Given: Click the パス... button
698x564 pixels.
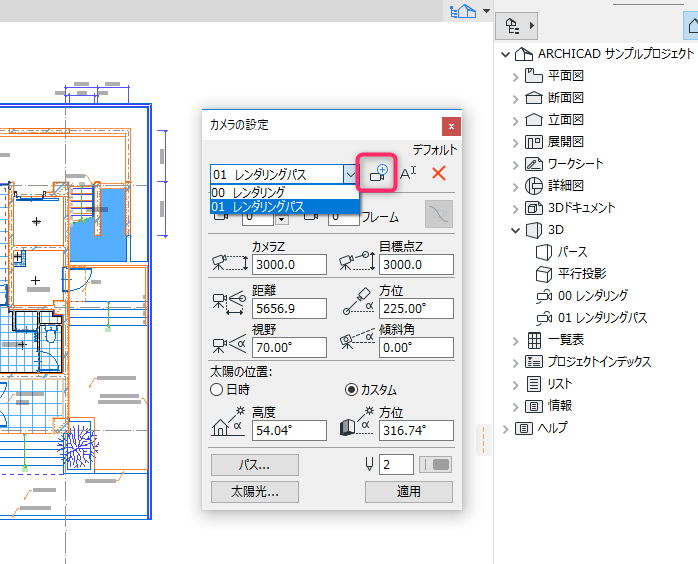Looking at the screenshot, I should pos(255,465).
